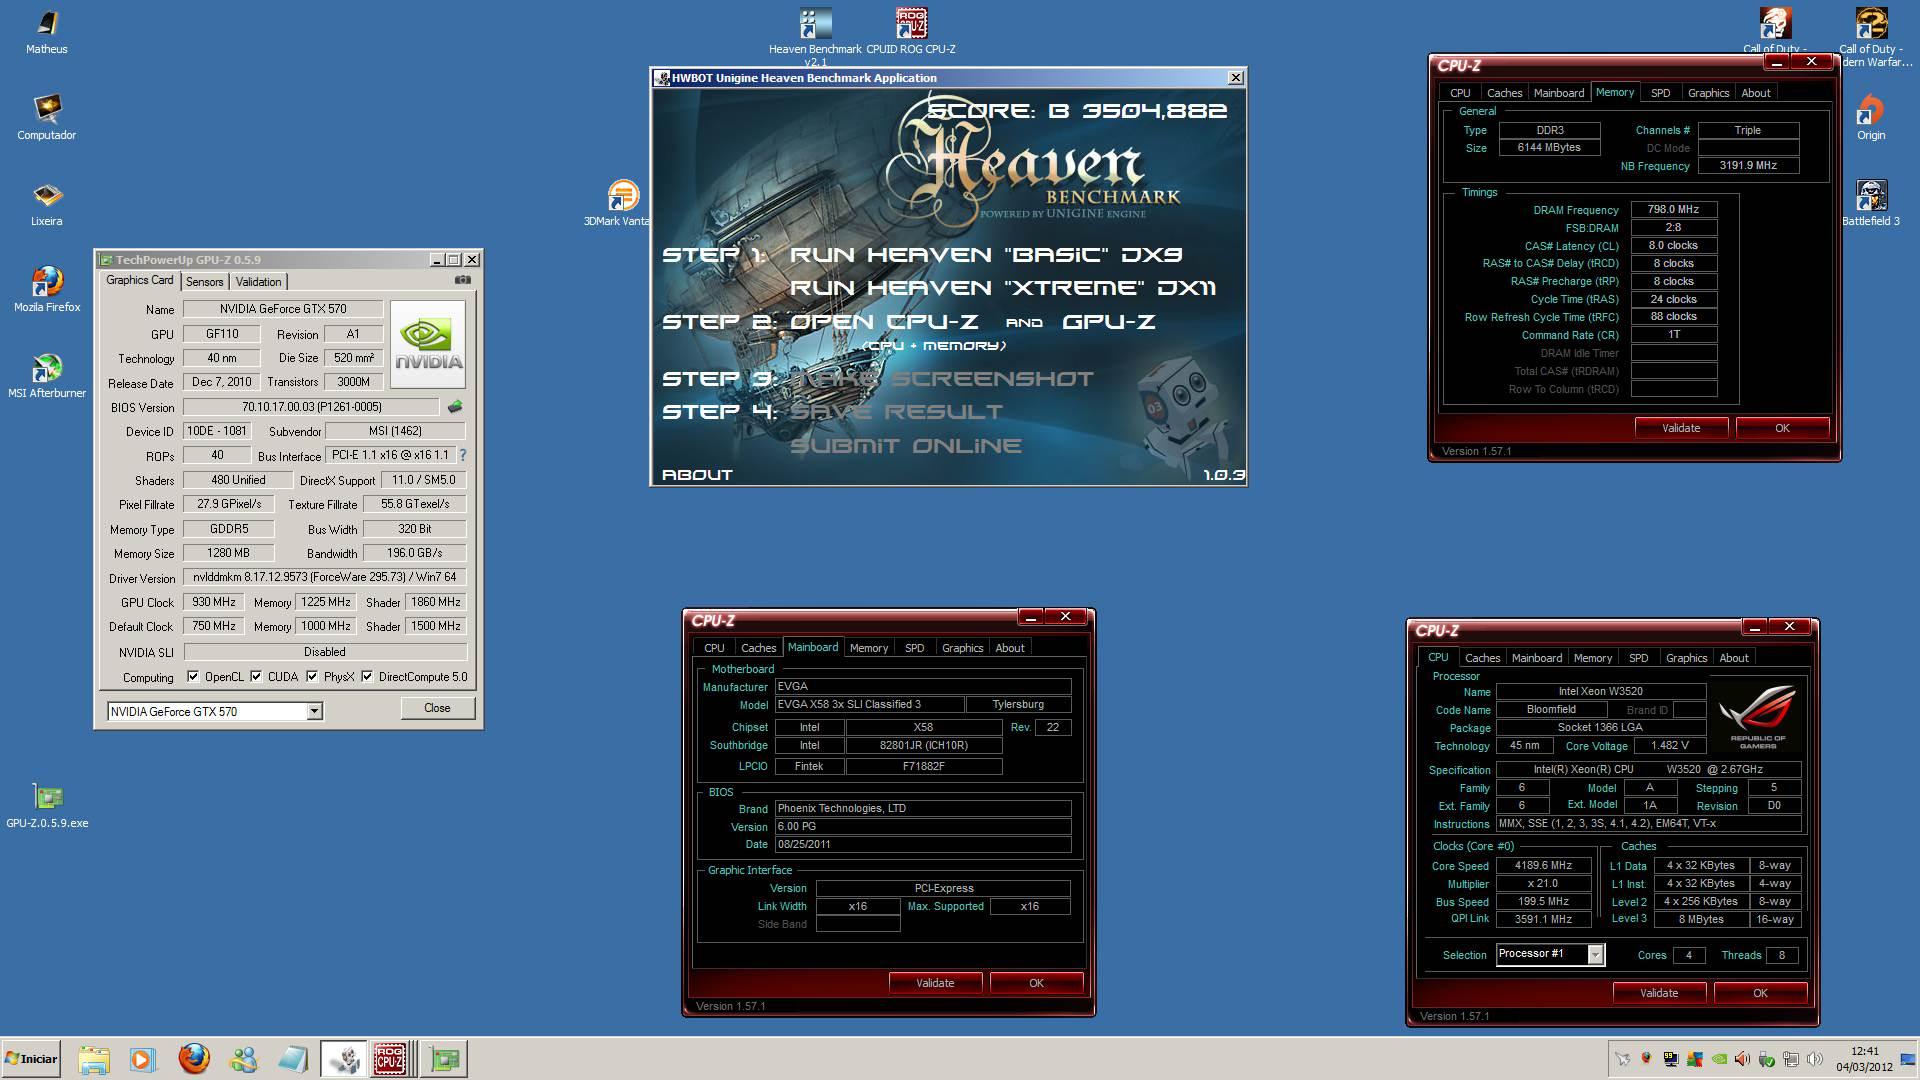The width and height of the screenshot is (1920, 1080).
Task: Click DRAM Frequency value 798.0 MHz
Action: (1673, 210)
